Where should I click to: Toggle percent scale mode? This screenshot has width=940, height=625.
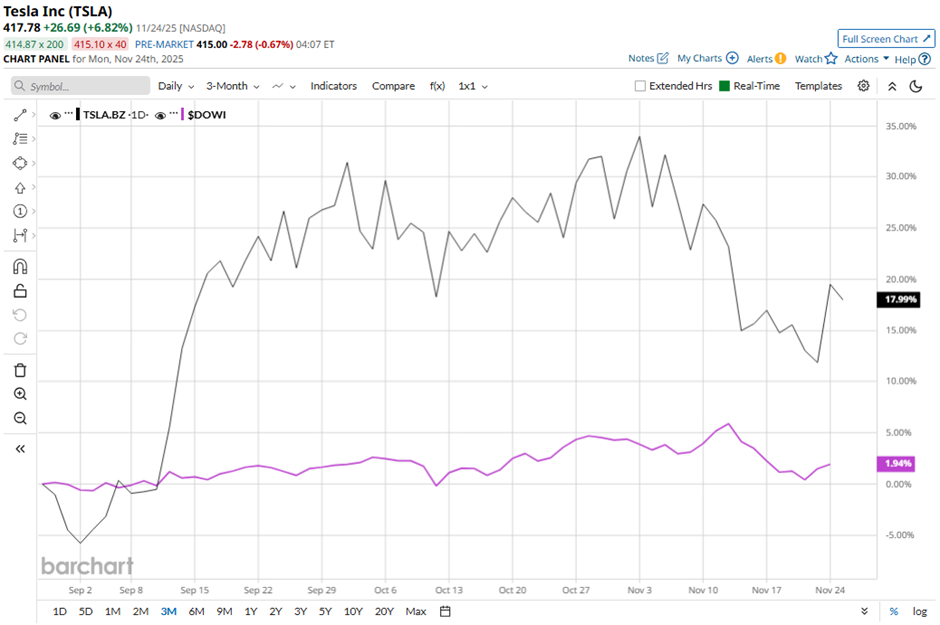pos(894,611)
